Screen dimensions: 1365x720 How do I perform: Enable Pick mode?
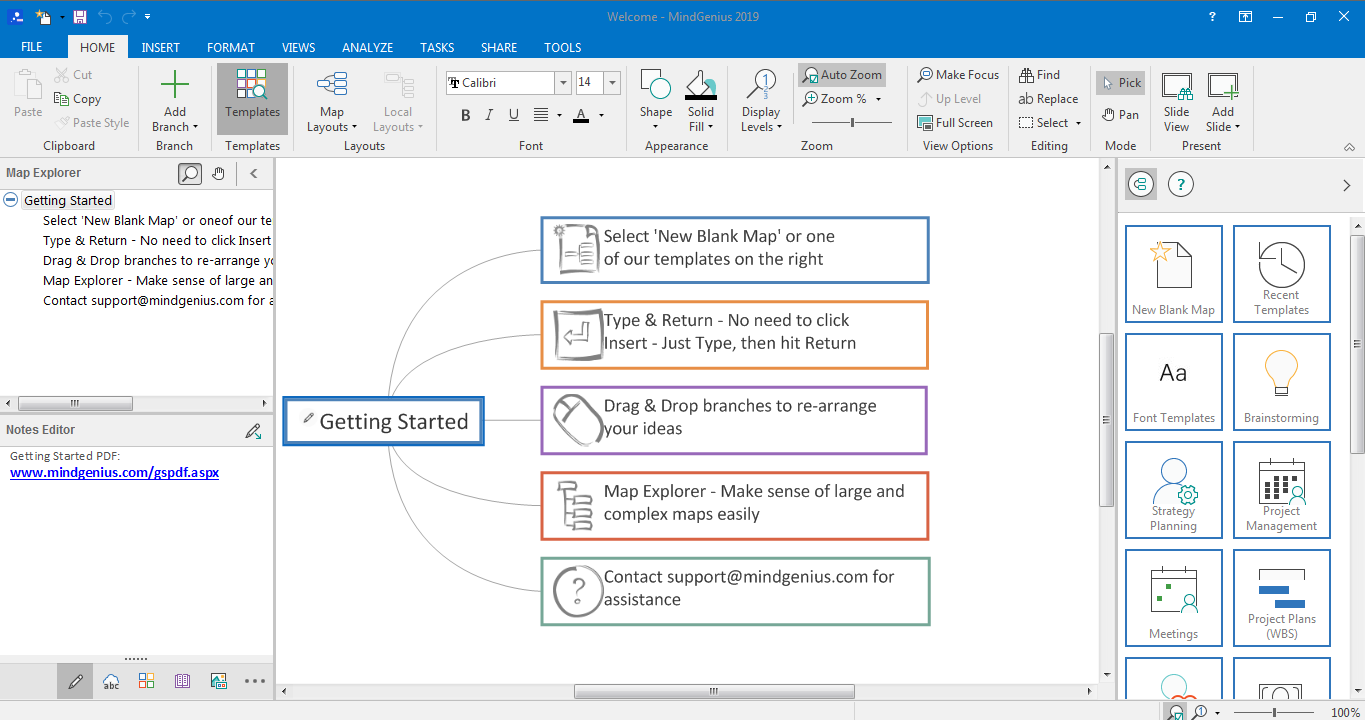pyautogui.click(x=1120, y=83)
